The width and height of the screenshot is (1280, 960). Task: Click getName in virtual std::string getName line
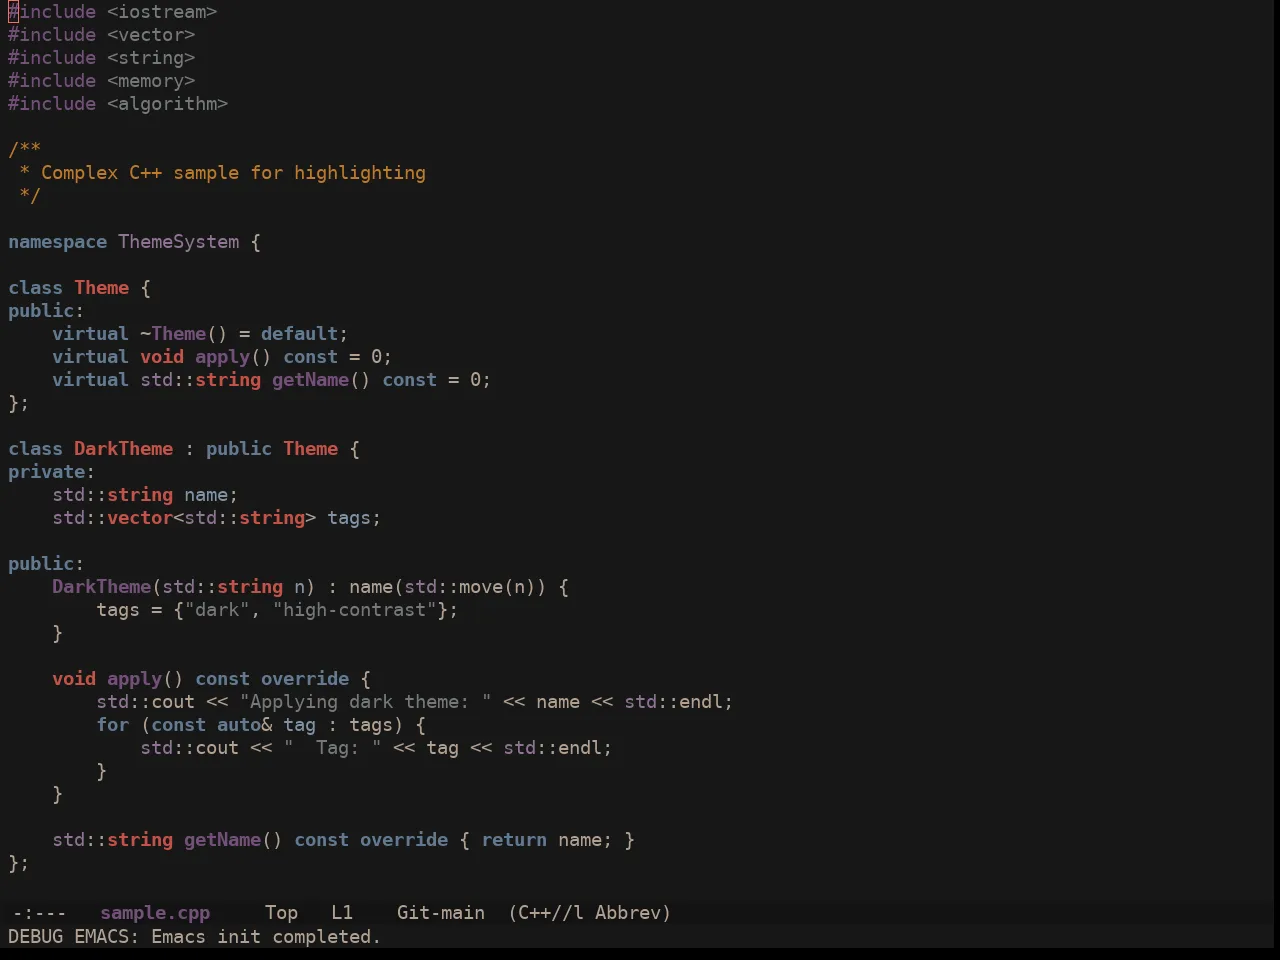tap(310, 380)
